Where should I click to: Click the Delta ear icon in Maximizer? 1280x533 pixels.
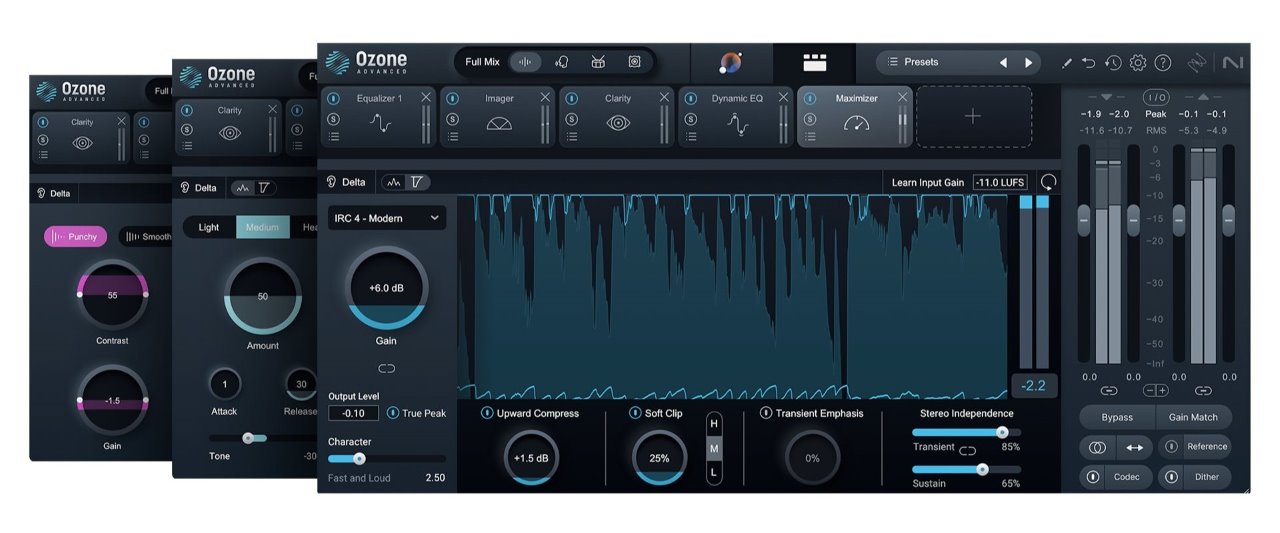point(333,182)
